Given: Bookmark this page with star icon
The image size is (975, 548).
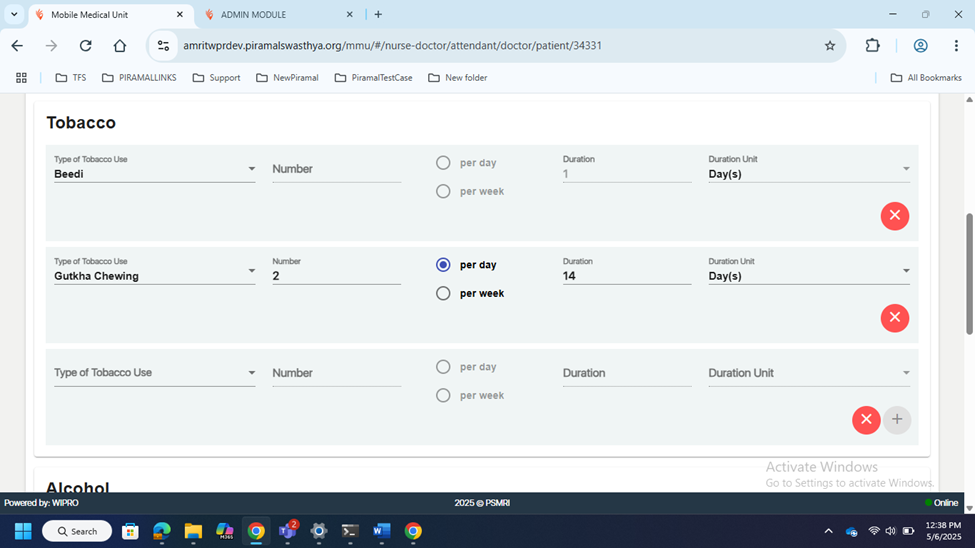Looking at the screenshot, I should [x=829, y=45].
